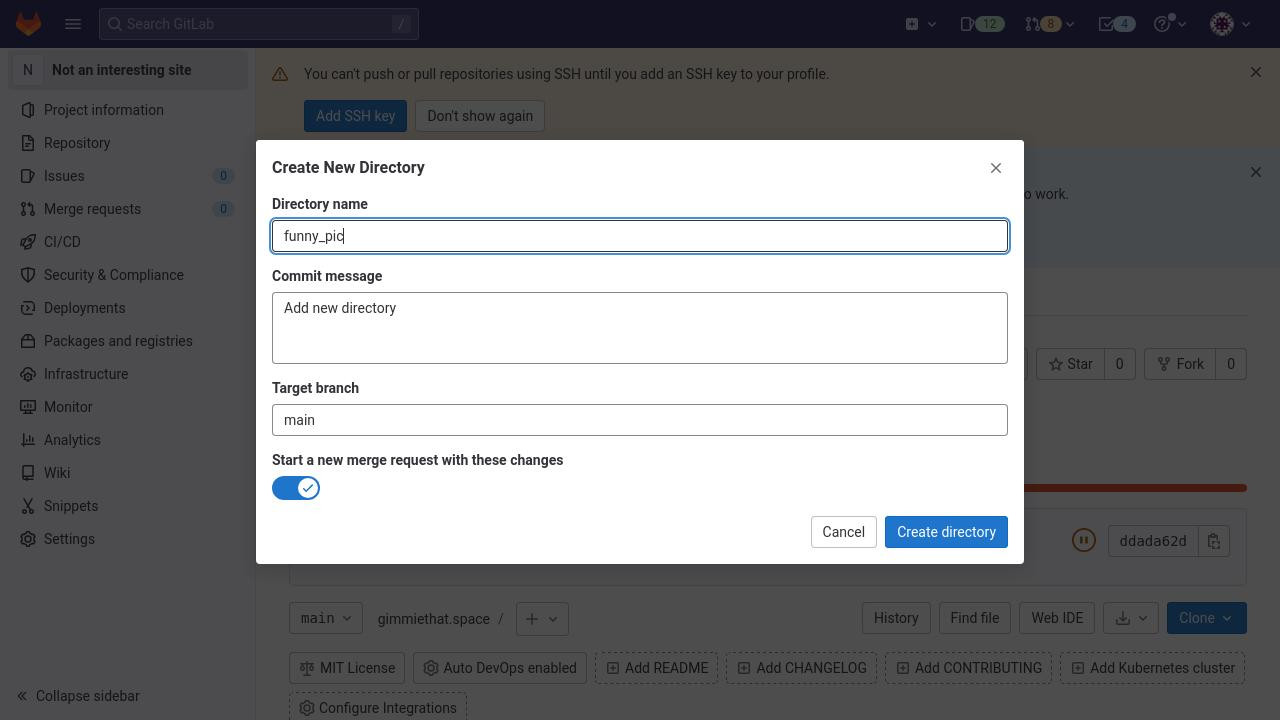Open the user avatar menu
The height and width of the screenshot is (720, 1280).
point(1230,24)
